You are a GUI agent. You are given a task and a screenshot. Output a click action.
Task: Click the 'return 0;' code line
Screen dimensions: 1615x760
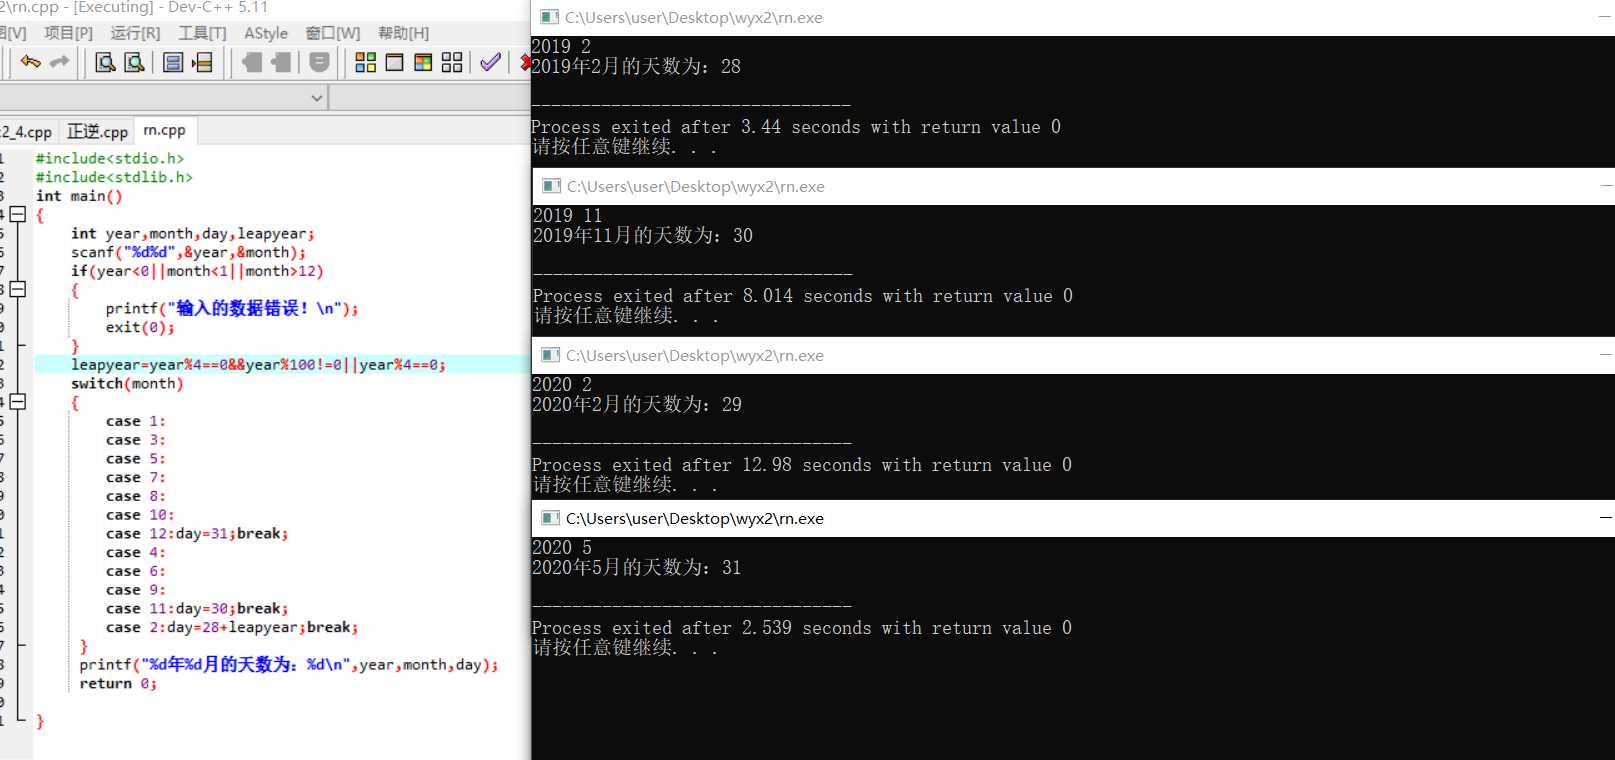(x=118, y=683)
